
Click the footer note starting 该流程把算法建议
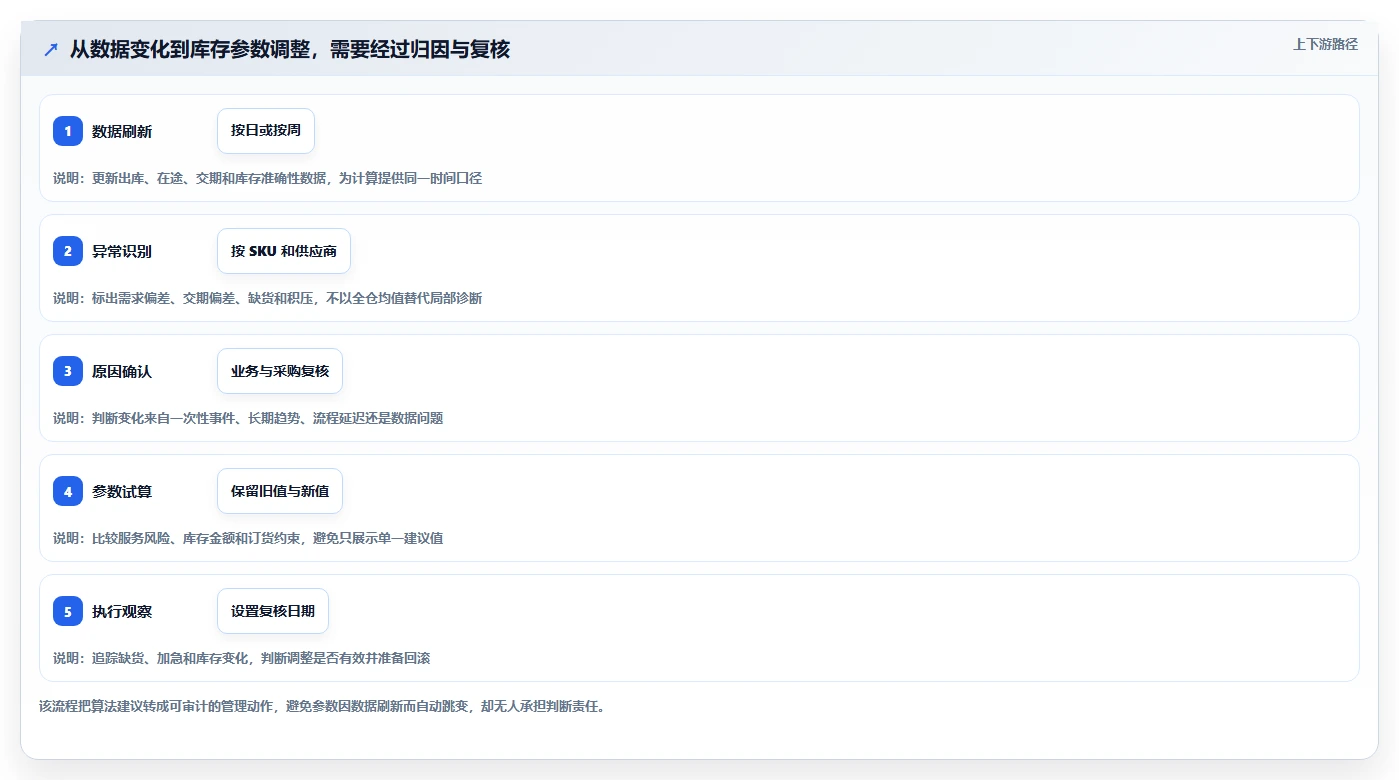click(x=322, y=706)
